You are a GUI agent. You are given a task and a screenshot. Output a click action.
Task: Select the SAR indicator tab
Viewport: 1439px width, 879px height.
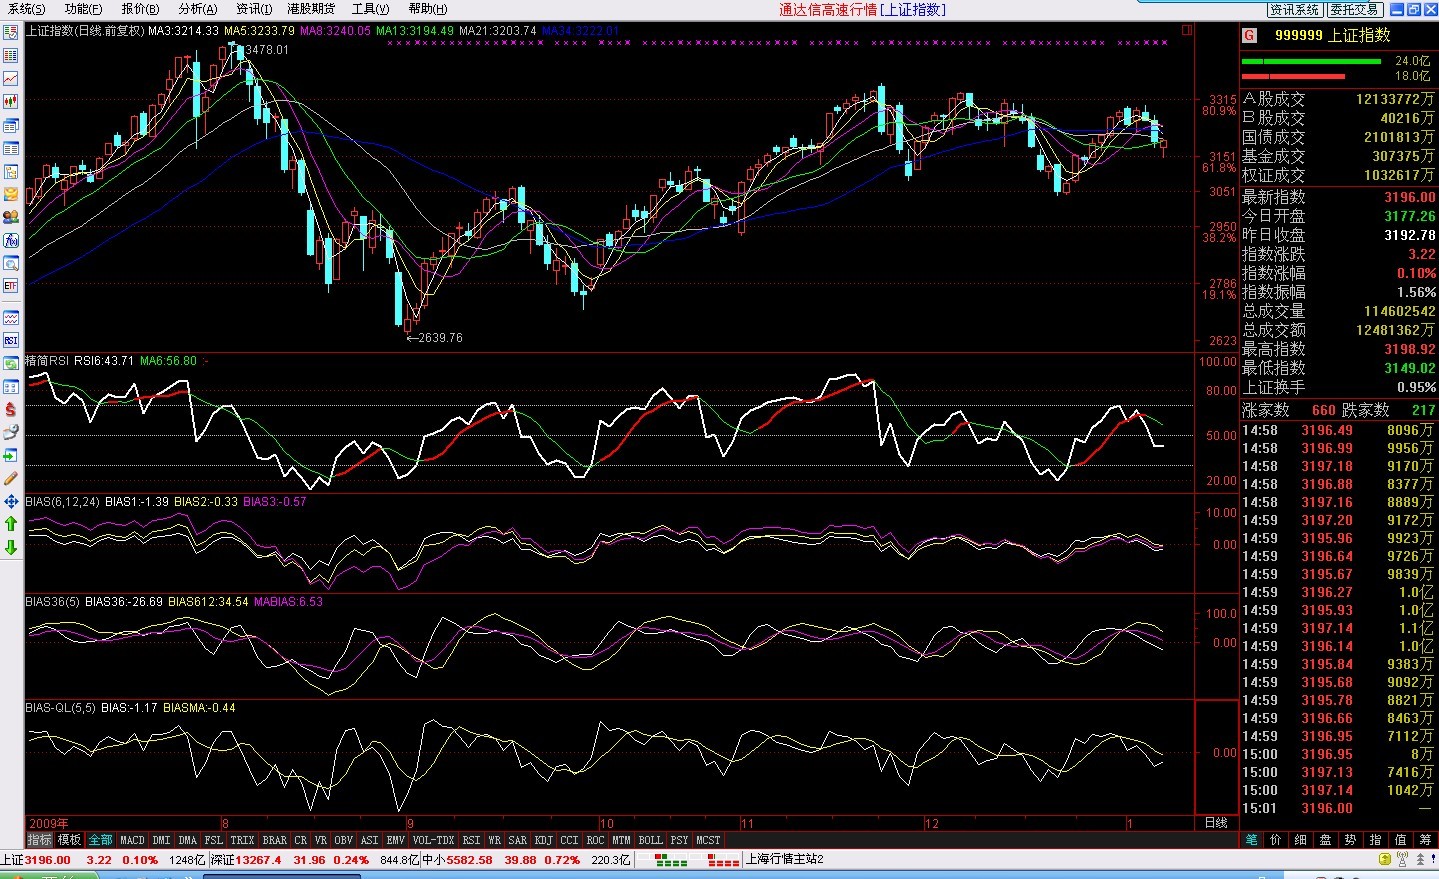click(517, 840)
